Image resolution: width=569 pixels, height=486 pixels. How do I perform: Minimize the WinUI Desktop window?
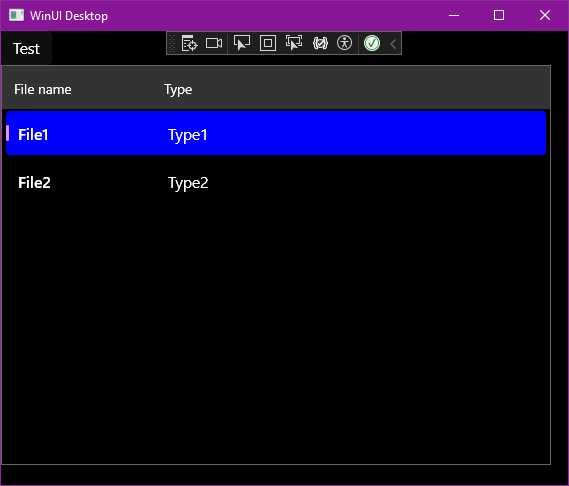pyautogui.click(x=454, y=15)
